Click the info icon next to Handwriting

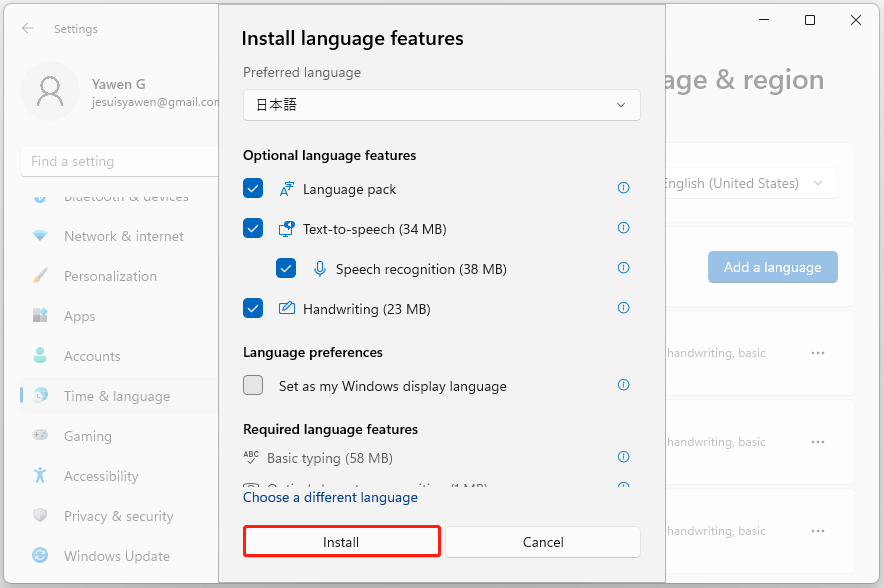point(623,308)
